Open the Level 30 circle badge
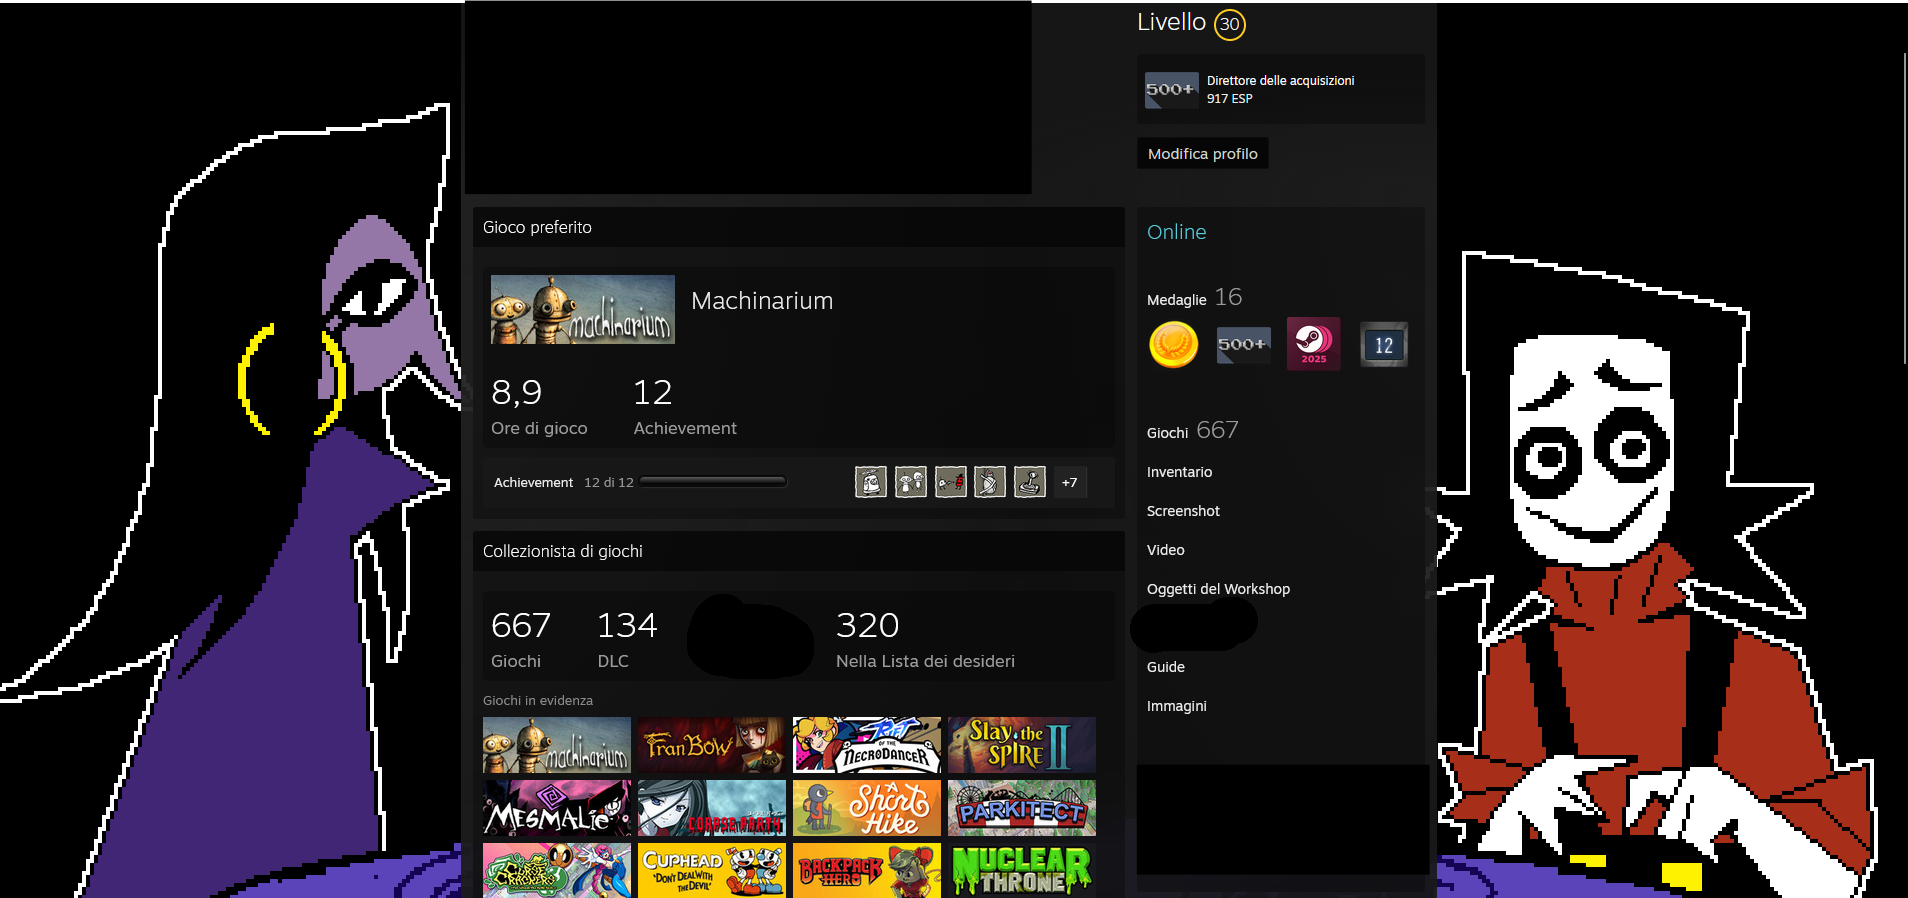The height and width of the screenshot is (898, 1908). (x=1230, y=24)
